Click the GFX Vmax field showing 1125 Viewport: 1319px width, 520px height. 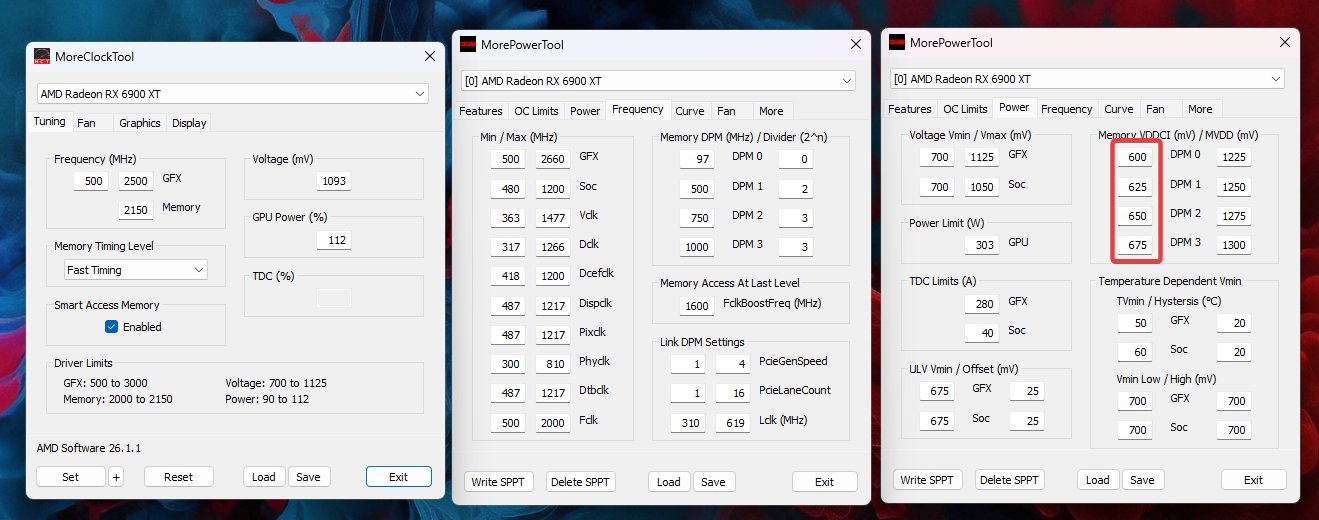982,157
